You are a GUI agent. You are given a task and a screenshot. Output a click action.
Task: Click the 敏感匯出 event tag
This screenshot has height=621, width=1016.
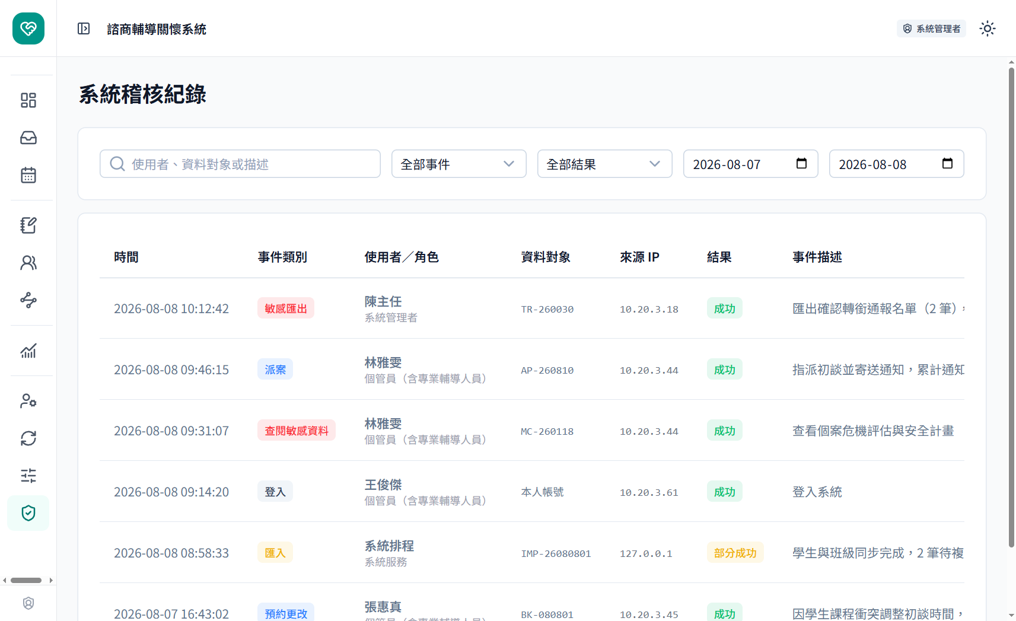click(286, 309)
